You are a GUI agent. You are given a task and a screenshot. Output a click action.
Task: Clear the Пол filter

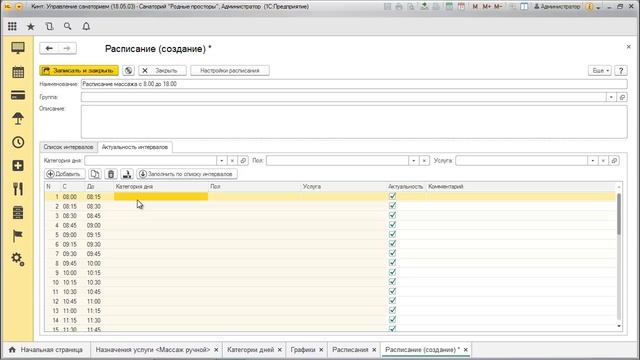[x=424, y=161]
